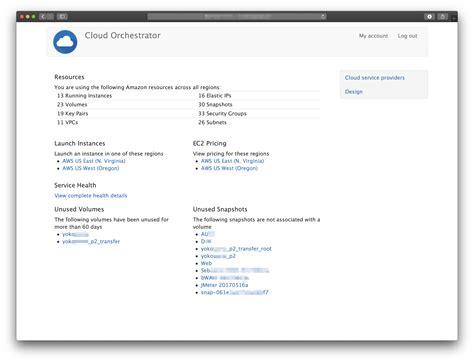Image resolution: width=474 pixels, height=362 pixels.
Task: Click the Service Health heading
Action: [75, 185]
